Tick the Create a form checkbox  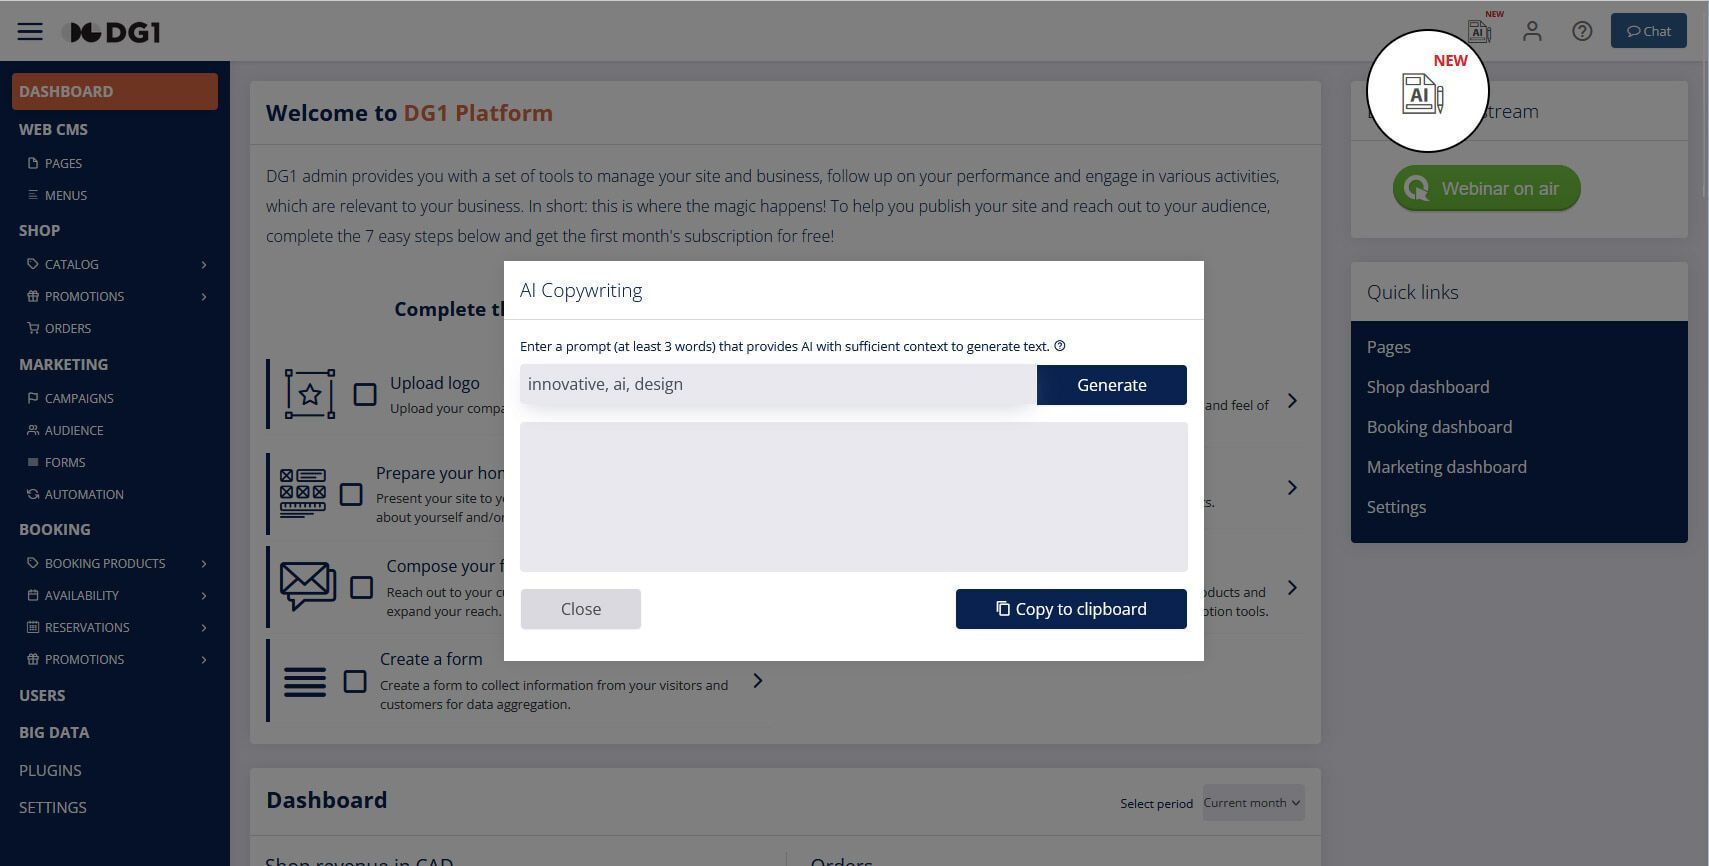[x=355, y=681]
